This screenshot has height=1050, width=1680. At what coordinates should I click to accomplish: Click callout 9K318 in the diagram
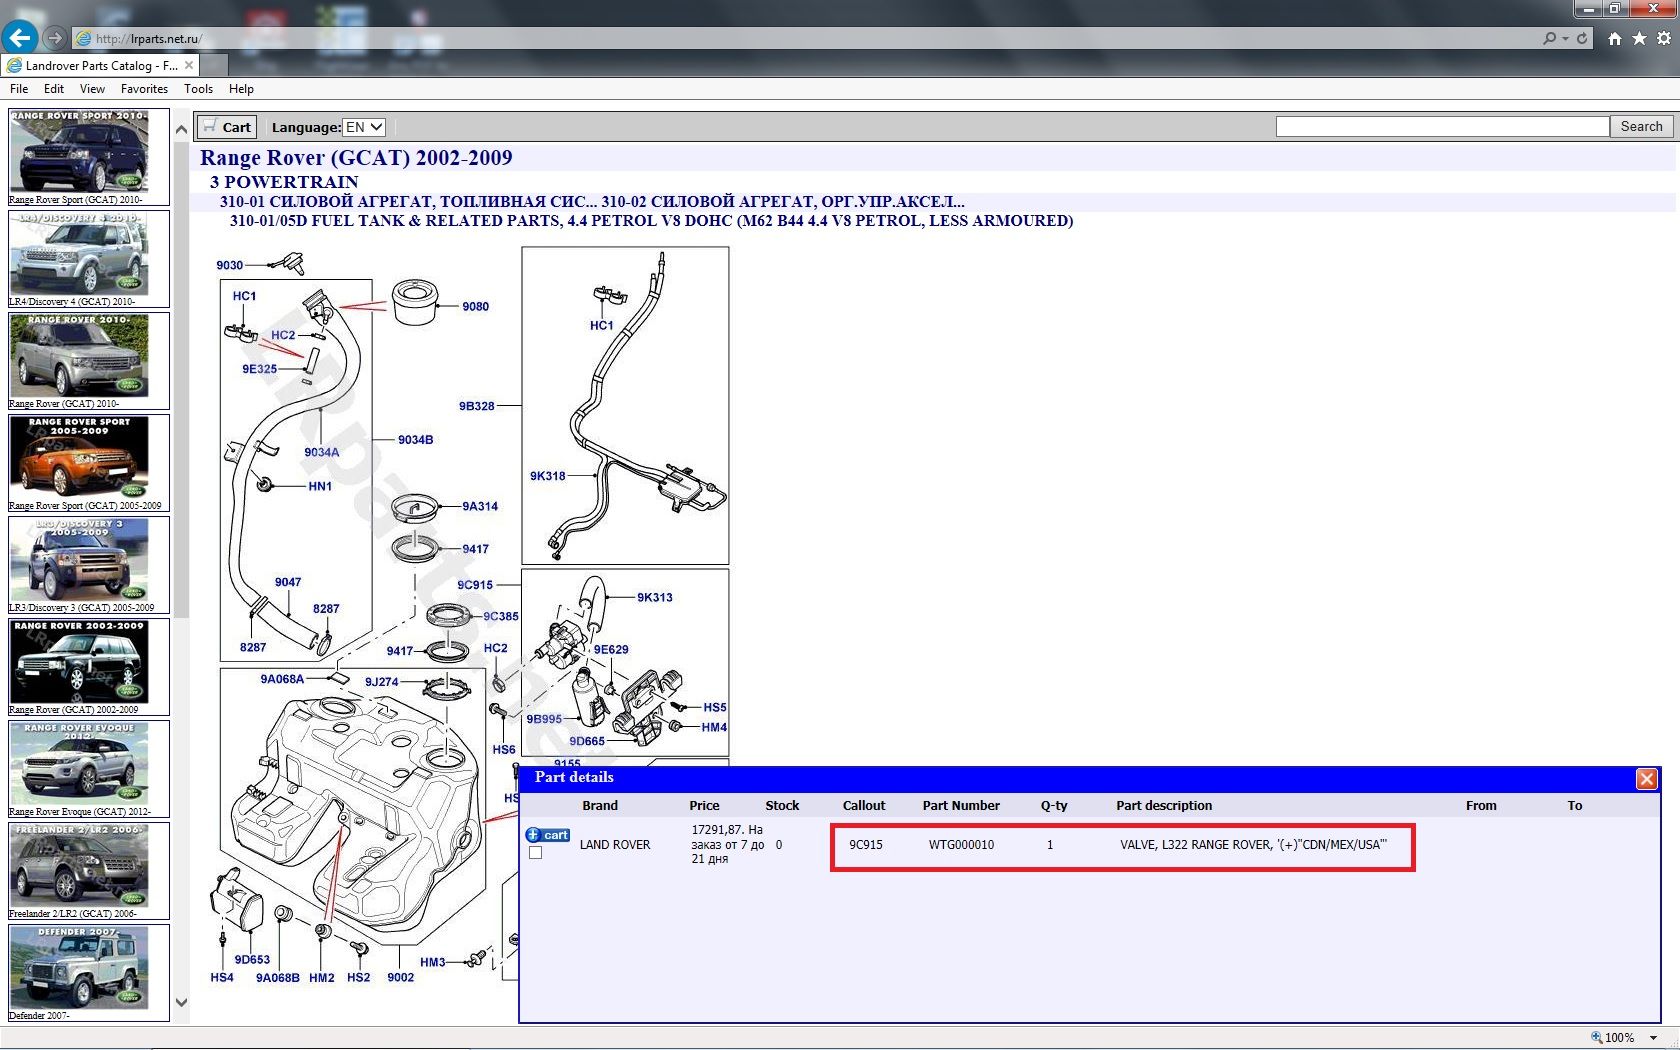(548, 476)
